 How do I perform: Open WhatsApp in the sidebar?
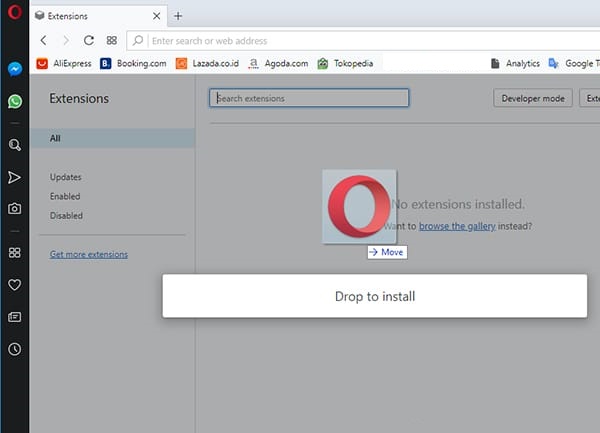coord(15,101)
